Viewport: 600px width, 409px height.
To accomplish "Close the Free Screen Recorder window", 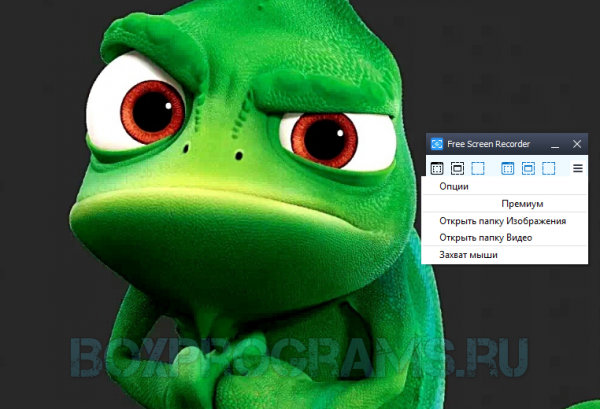I will click(x=577, y=144).
